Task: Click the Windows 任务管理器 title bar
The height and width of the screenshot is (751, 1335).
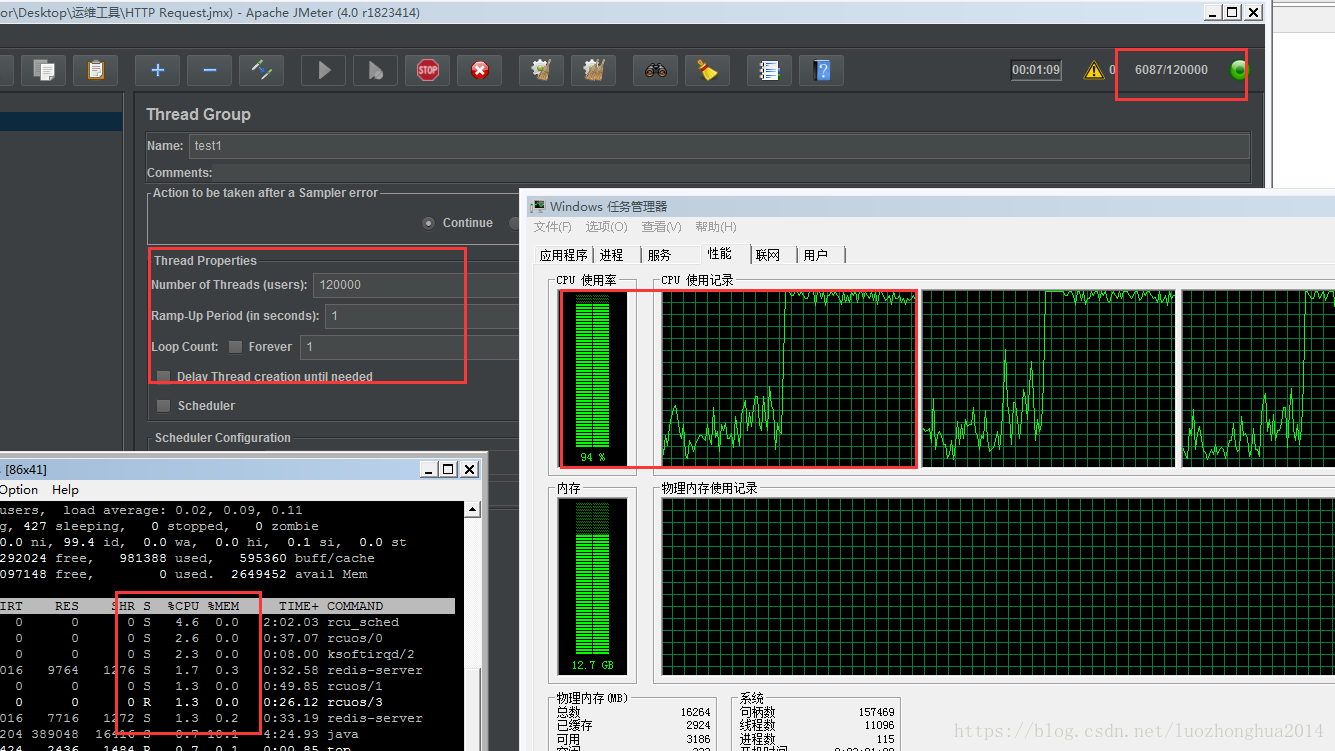Action: 930,206
